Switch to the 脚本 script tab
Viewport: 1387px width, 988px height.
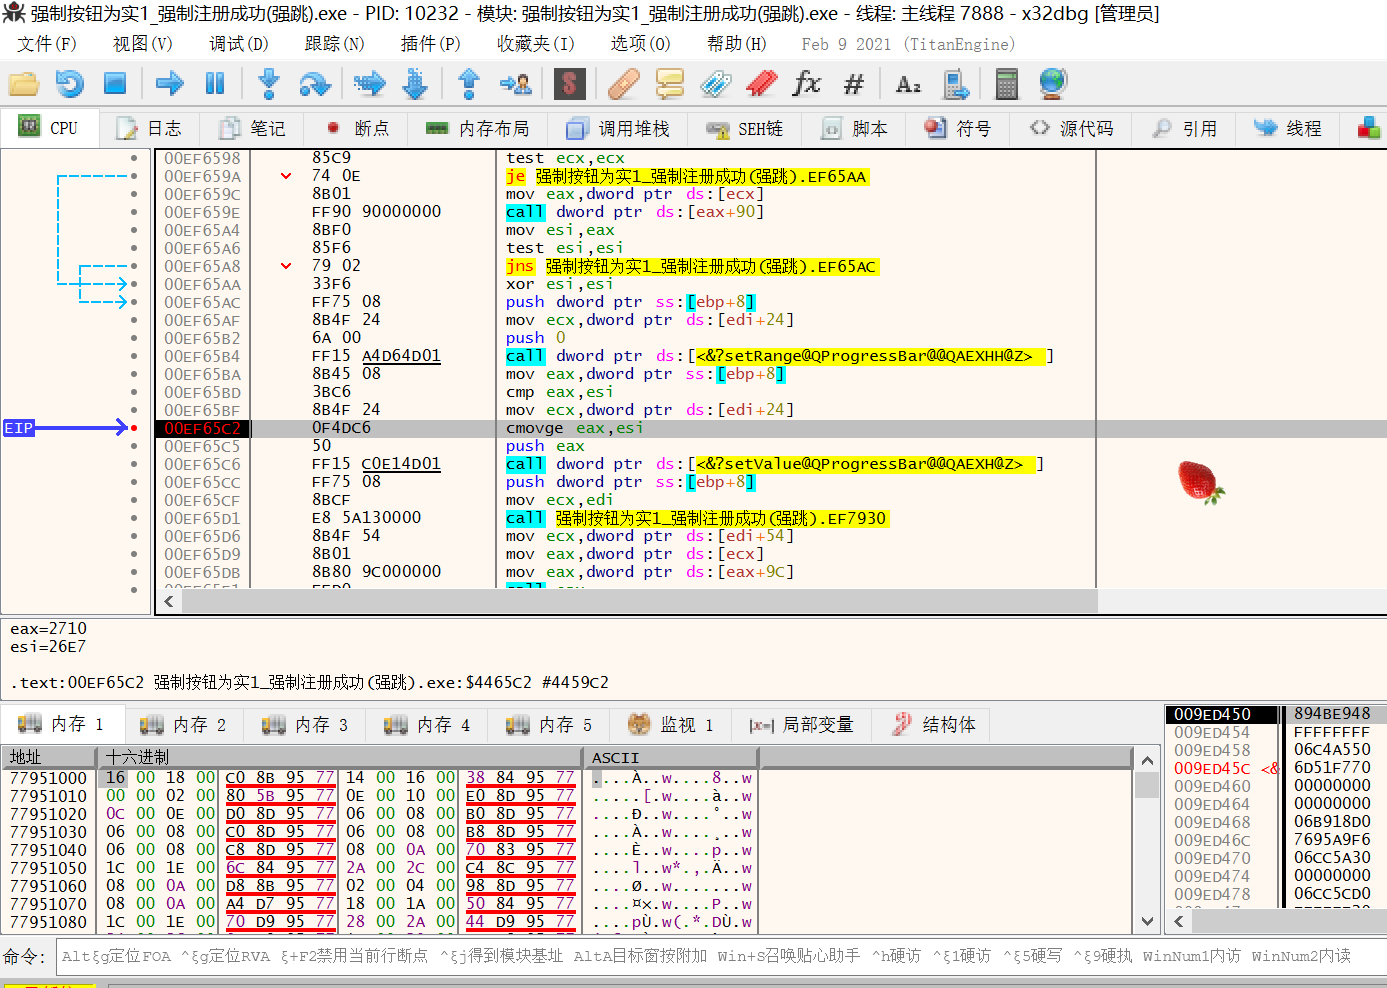[855, 128]
